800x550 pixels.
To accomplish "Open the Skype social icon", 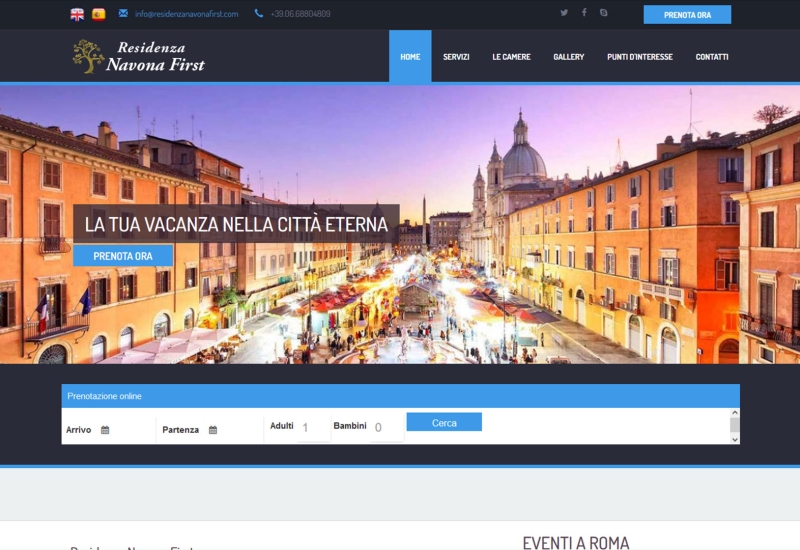I will tap(604, 13).
